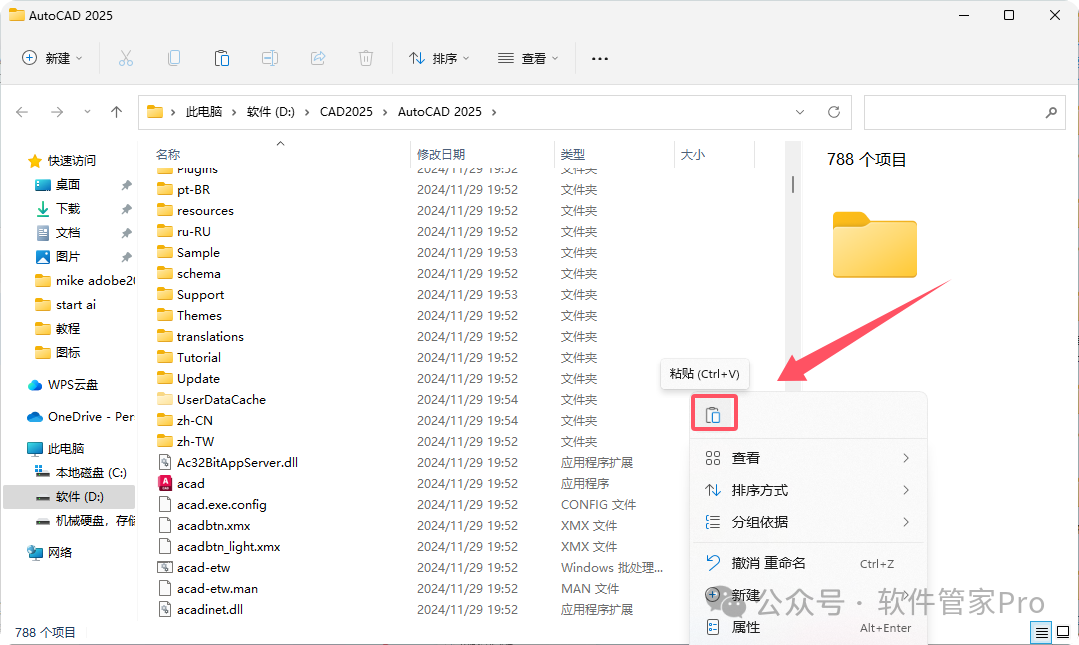The width and height of the screenshot is (1079, 645).
Task: Open 文档 in quick access
Action: (x=67, y=233)
